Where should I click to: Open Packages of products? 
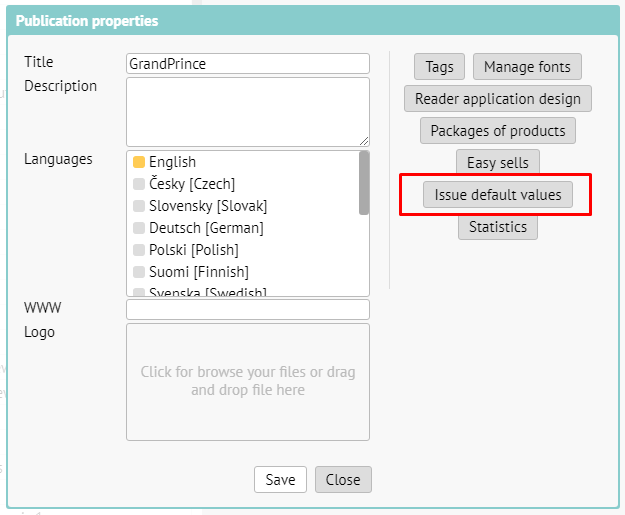click(498, 131)
